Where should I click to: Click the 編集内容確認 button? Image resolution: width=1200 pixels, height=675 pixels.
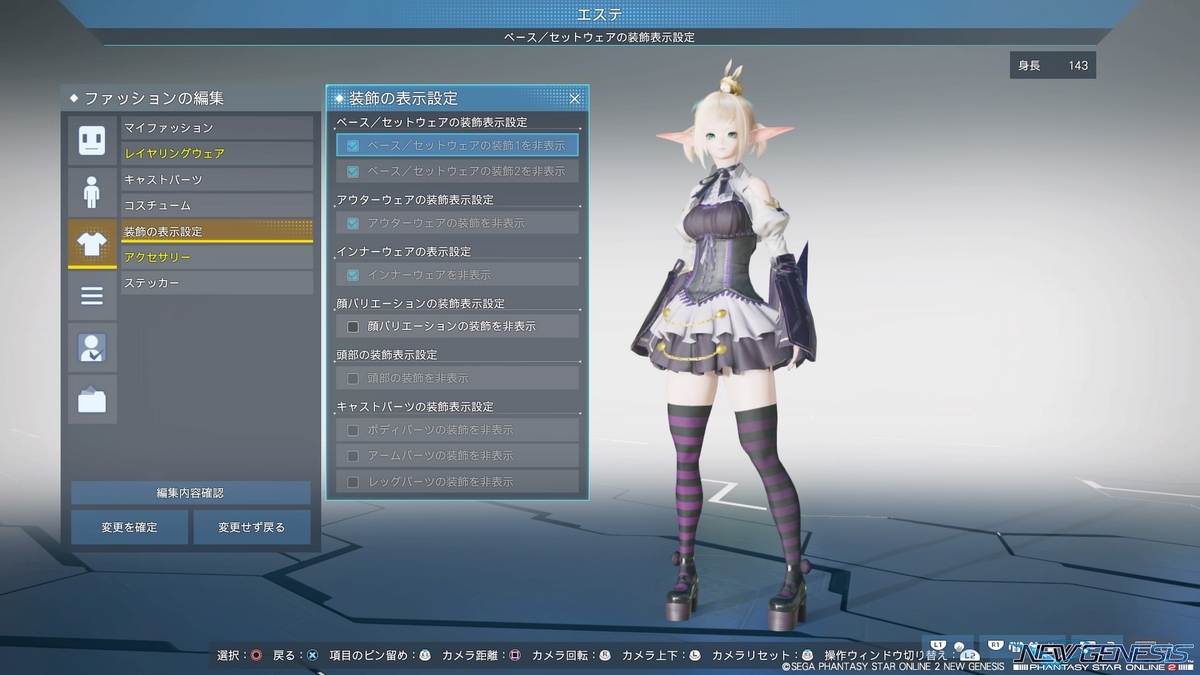(x=190, y=493)
